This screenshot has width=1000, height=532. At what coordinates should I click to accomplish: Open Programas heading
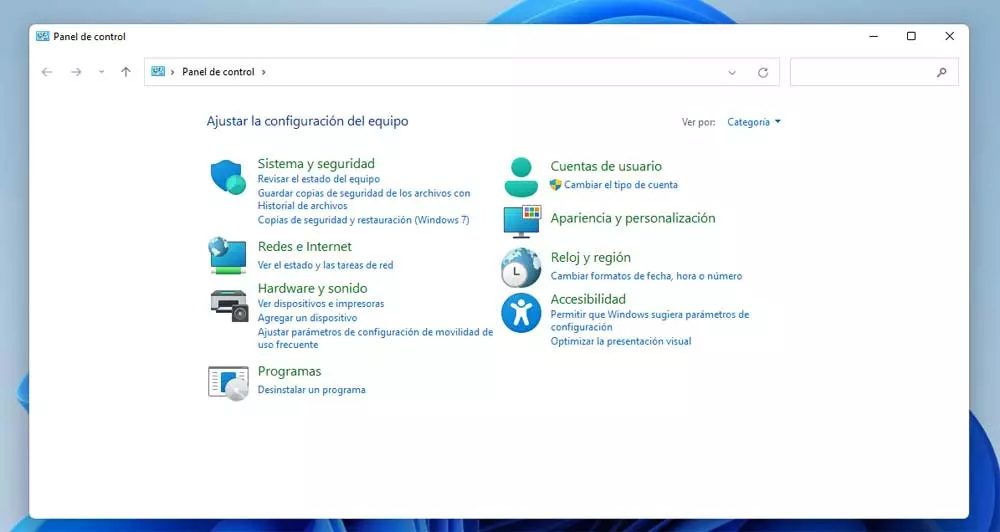tap(289, 371)
